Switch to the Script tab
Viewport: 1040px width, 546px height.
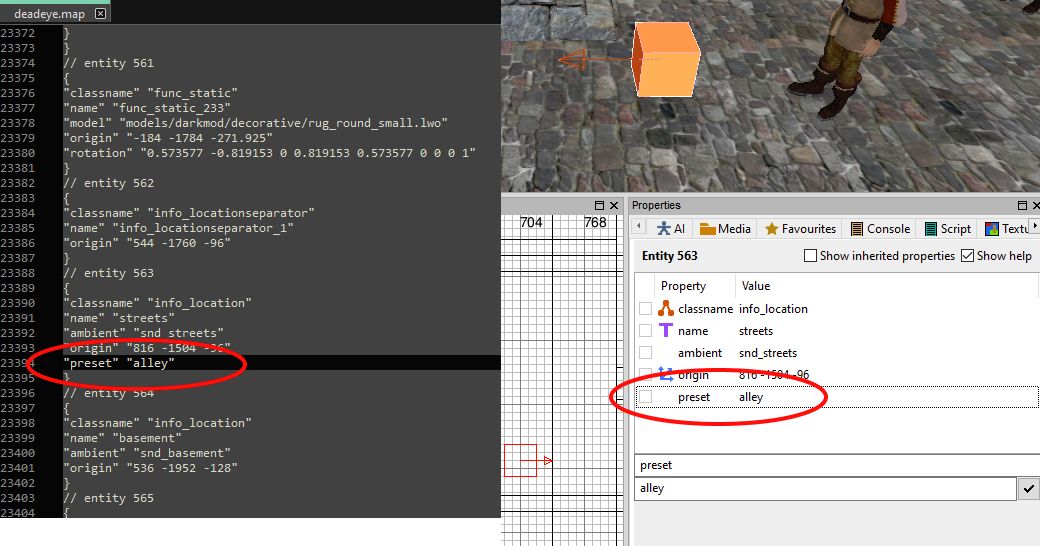click(x=948, y=229)
